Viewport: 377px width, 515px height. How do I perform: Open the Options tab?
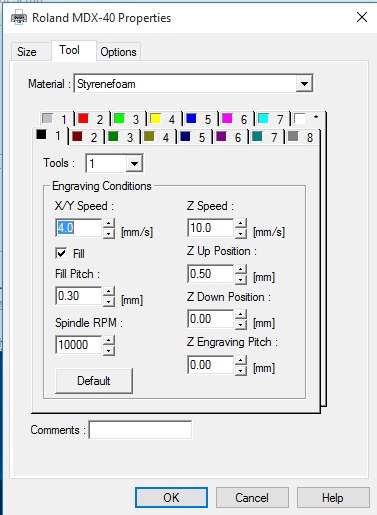(119, 52)
